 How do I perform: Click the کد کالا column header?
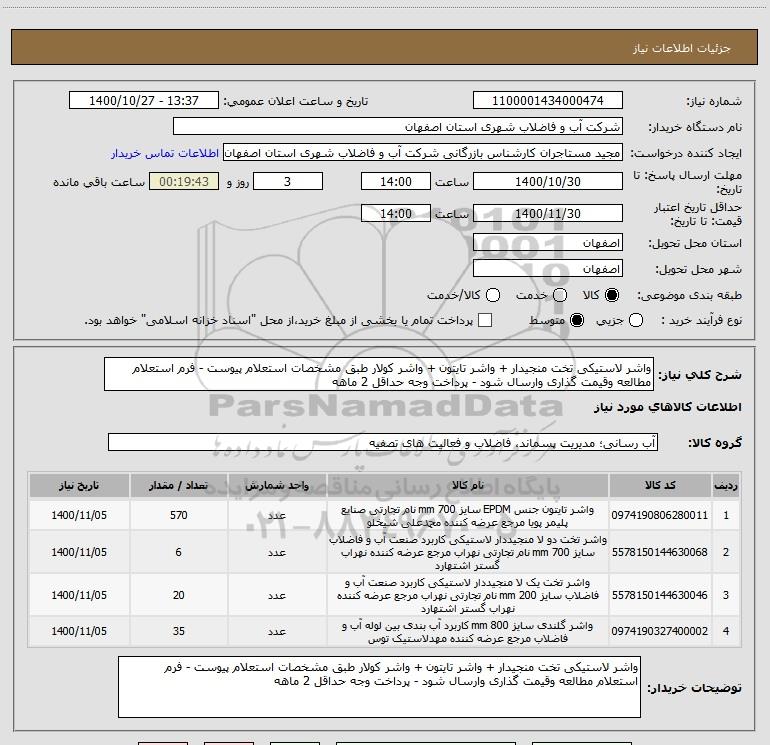pos(660,485)
